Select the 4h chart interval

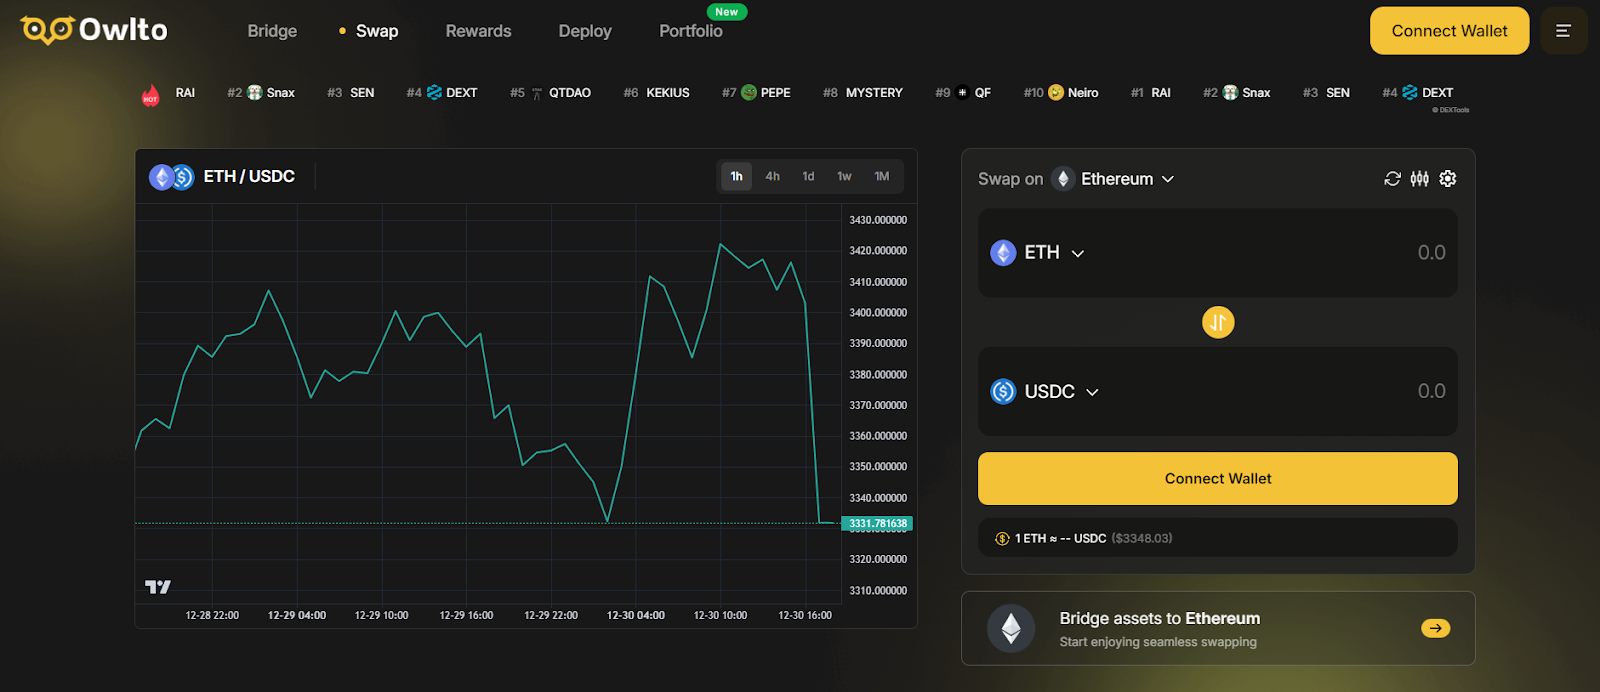(x=773, y=176)
